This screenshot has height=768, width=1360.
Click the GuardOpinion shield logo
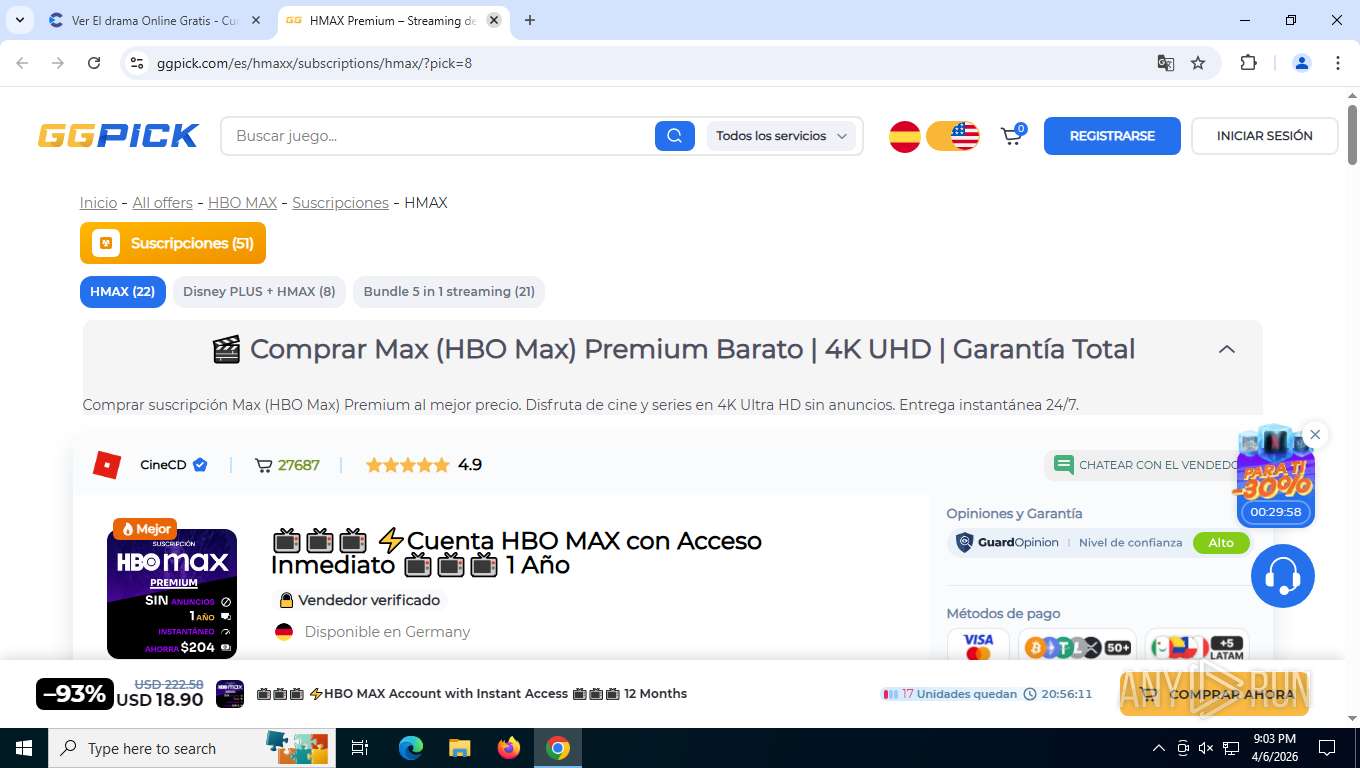tap(965, 543)
